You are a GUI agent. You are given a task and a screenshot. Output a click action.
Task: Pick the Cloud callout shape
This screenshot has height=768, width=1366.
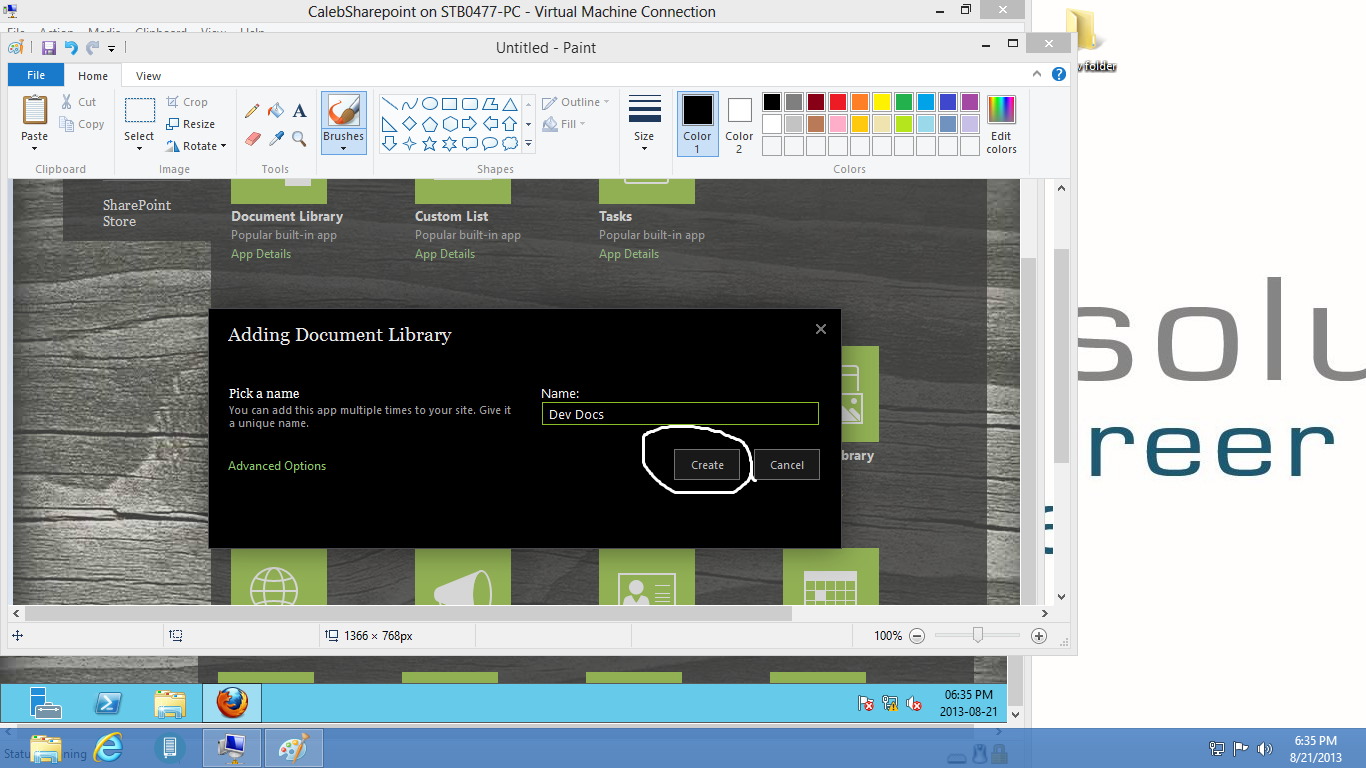tap(510, 144)
